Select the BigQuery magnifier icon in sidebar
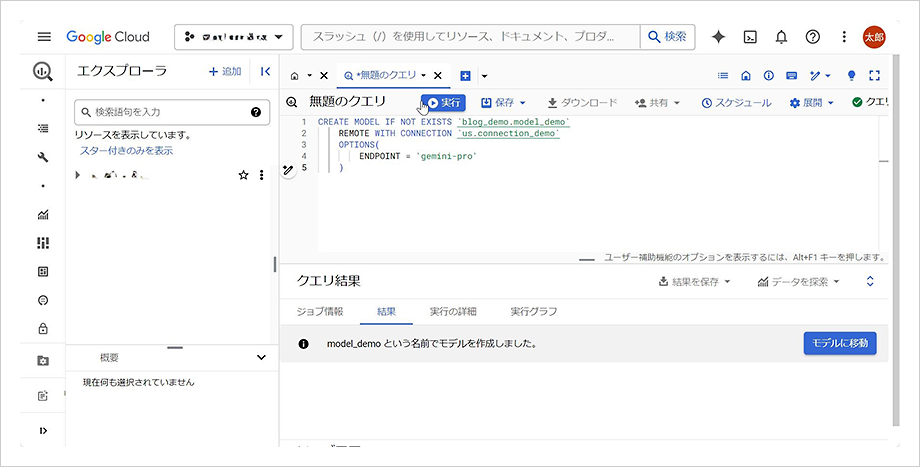Image resolution: width=920 pixels, height=467 pixels. coord(43,71)
